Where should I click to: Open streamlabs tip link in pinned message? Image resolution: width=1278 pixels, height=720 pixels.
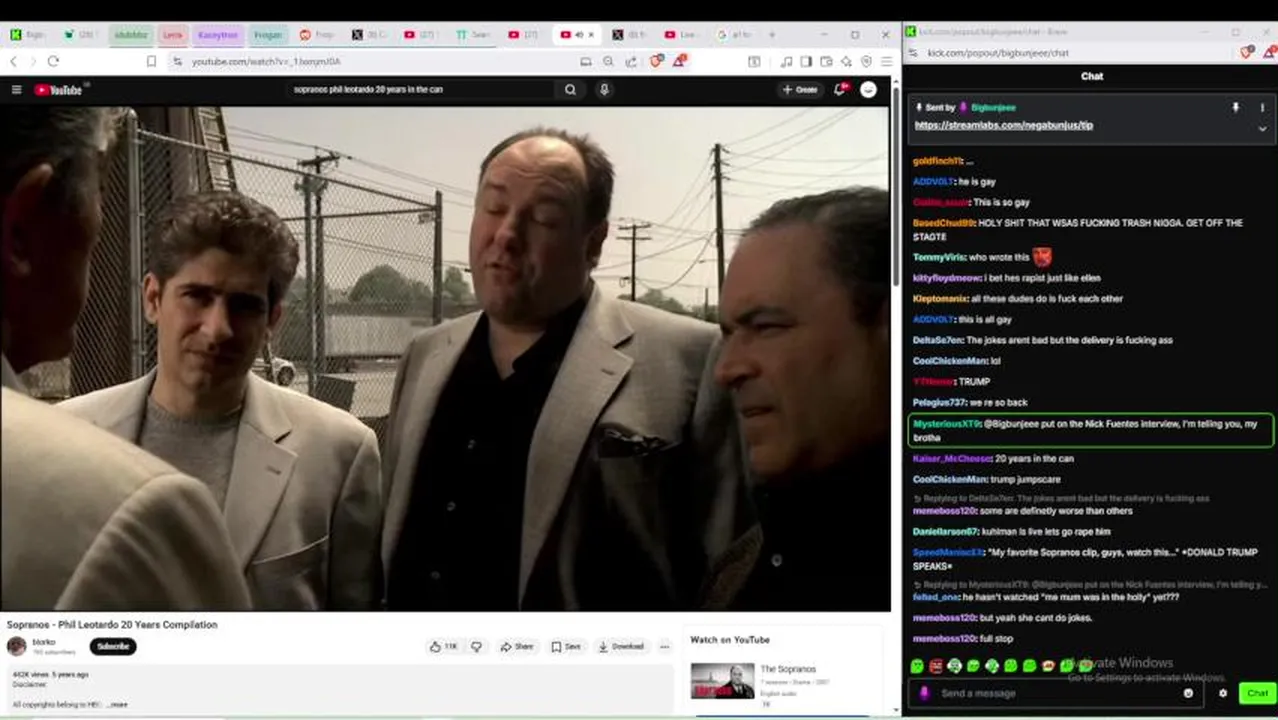(x=1003, y=125)
